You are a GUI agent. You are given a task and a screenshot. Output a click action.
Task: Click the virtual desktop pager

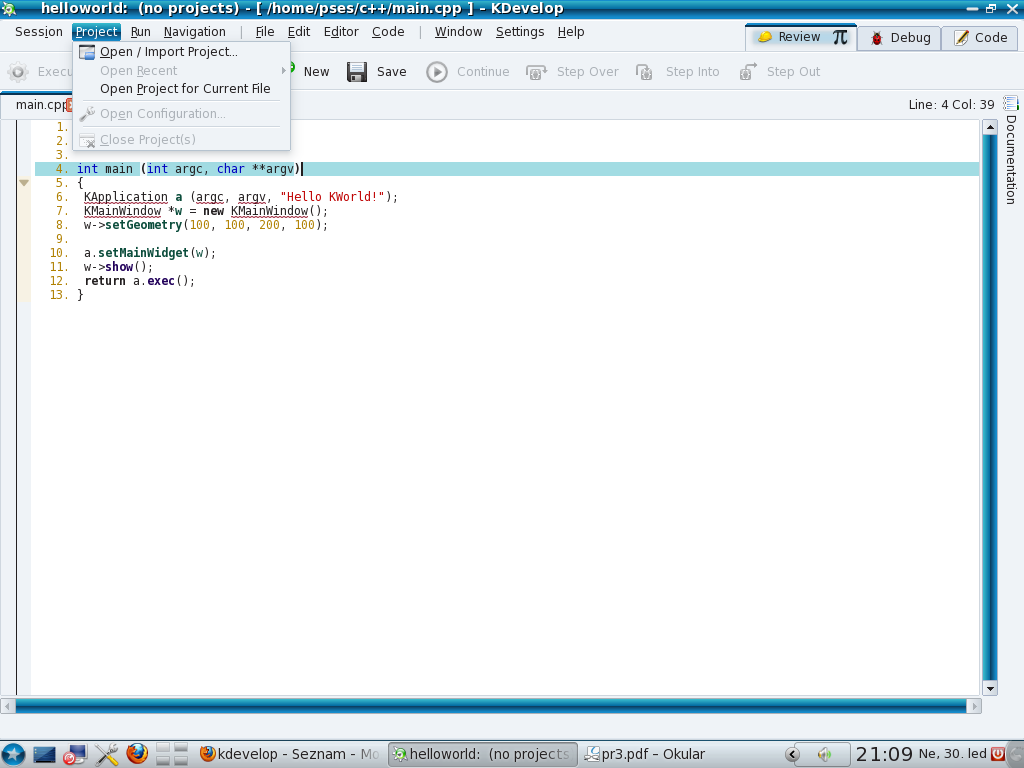[x=172, y=754]
